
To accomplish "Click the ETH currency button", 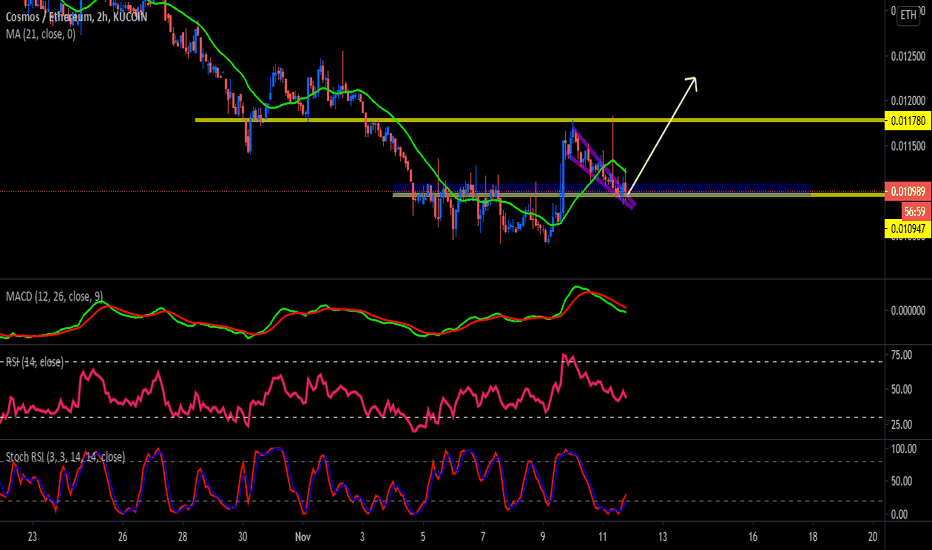I will pyautogui.click(x=908, y=15).
